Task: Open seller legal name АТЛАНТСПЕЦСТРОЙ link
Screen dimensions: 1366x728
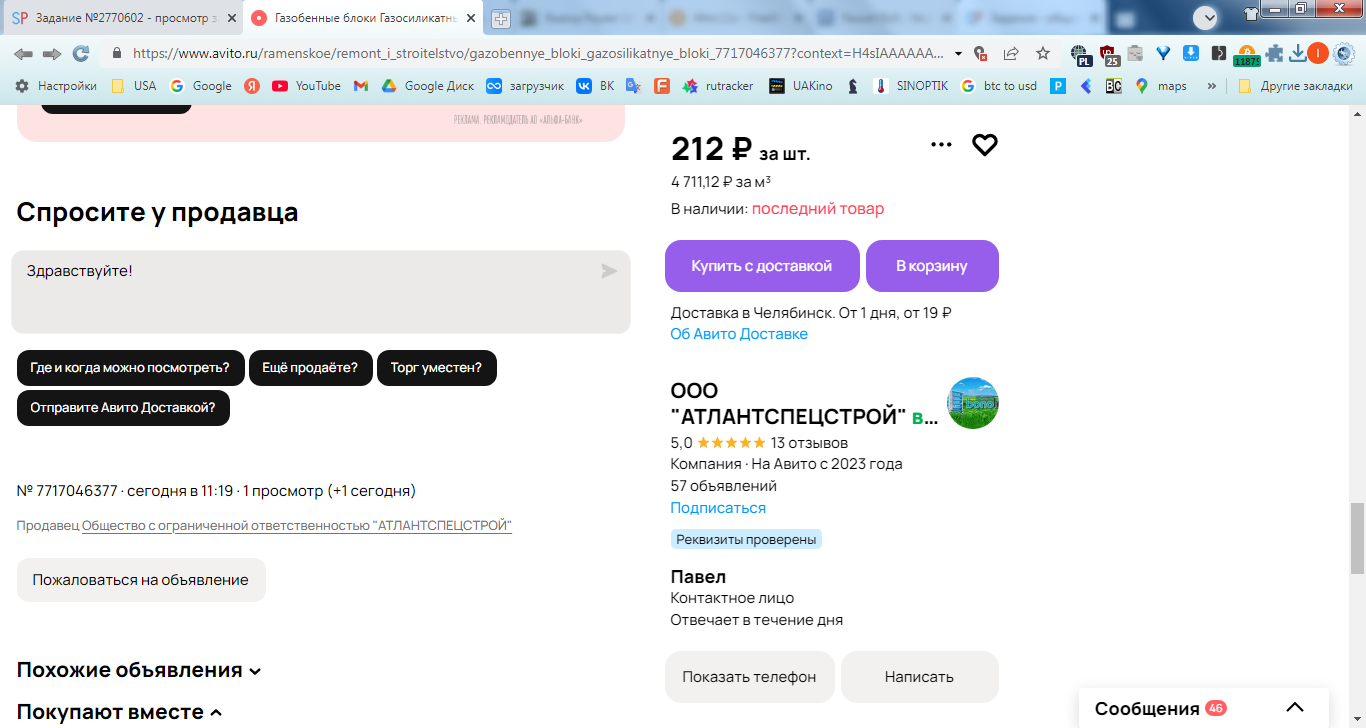Action: pos(297,526)
